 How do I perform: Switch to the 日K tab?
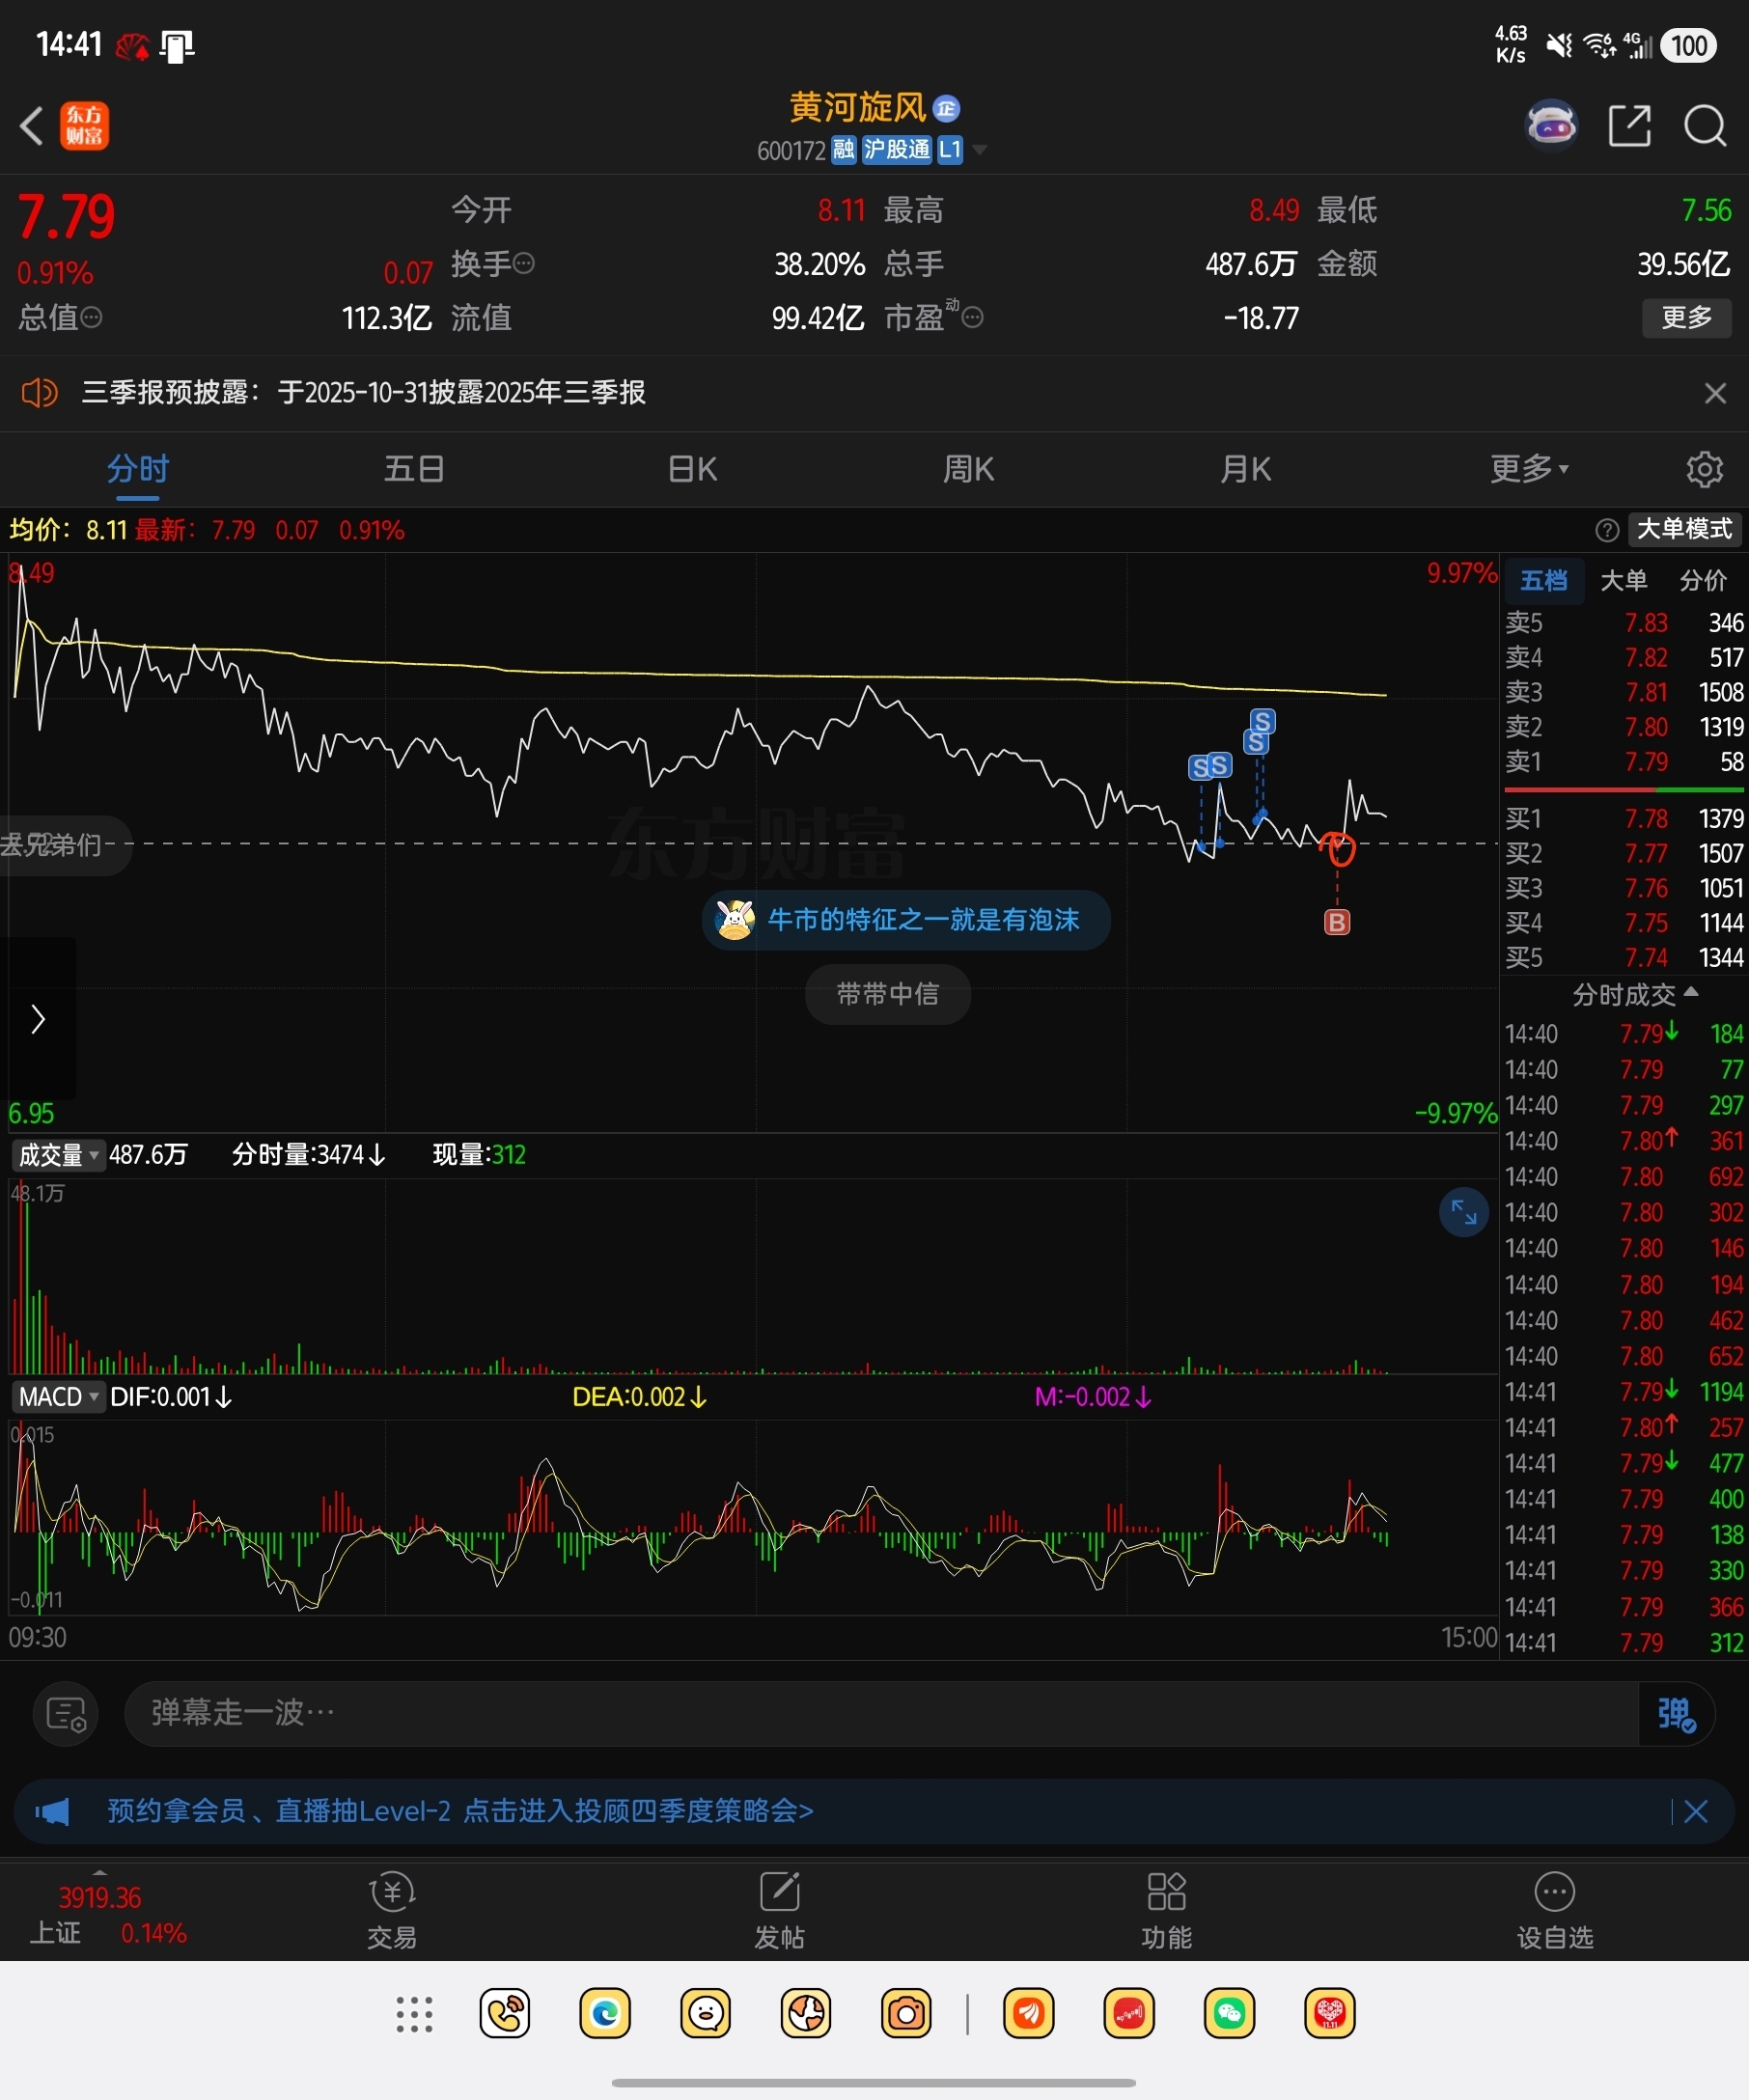pyautogui.click(x=692, y=469)
